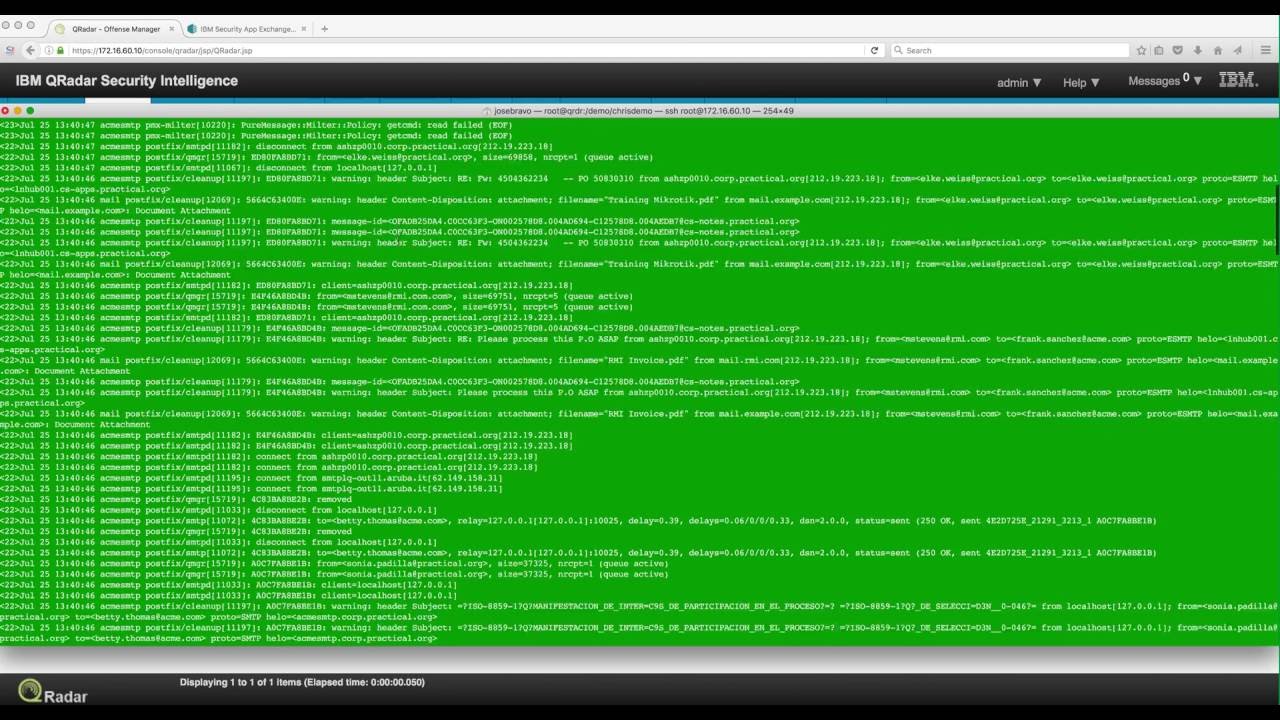
Task: Open the bookmarks library clipboard icon
Action: click(x=1160, y=50)
